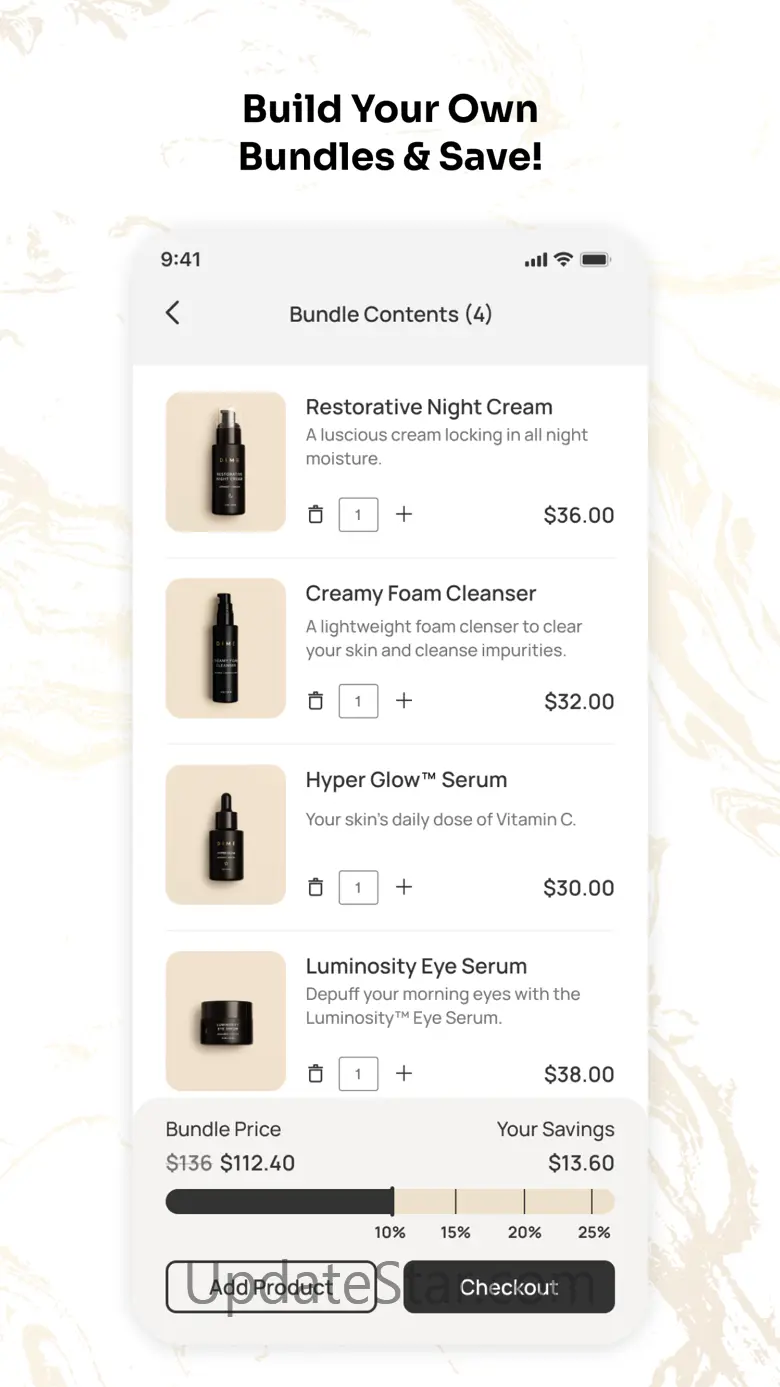View the Luminosity Eye Serum jar image
780x1387 pixels.
click(x=226, y=1020)
